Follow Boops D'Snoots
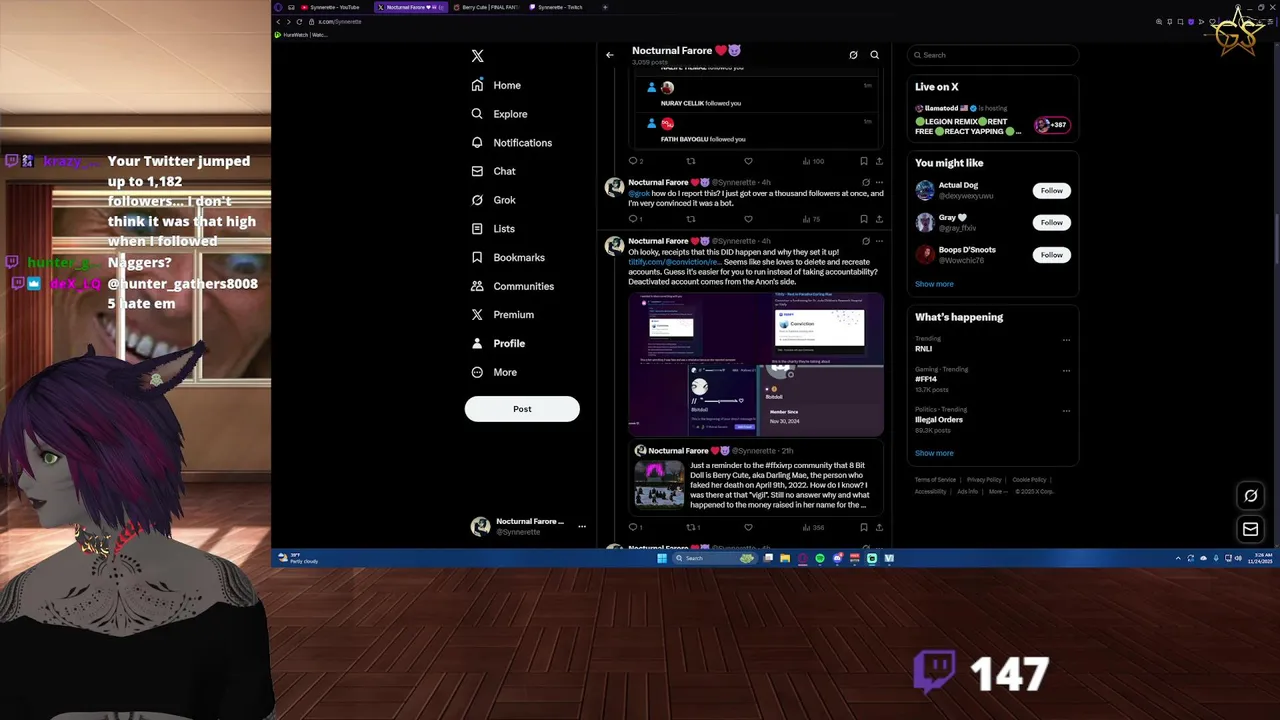Image resolution: width=1280 pixels, height=720 pixels. click(1051, 255)
